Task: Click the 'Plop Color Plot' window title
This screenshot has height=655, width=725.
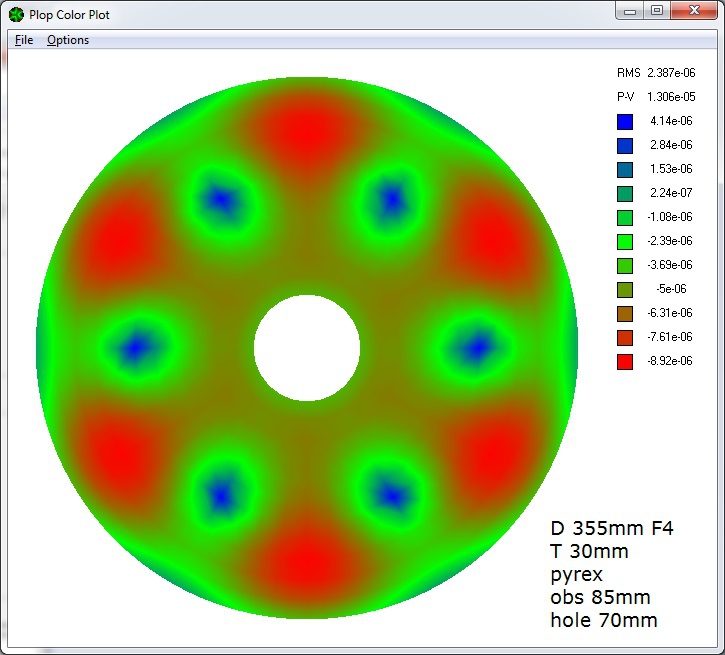Action: (69, 15)
